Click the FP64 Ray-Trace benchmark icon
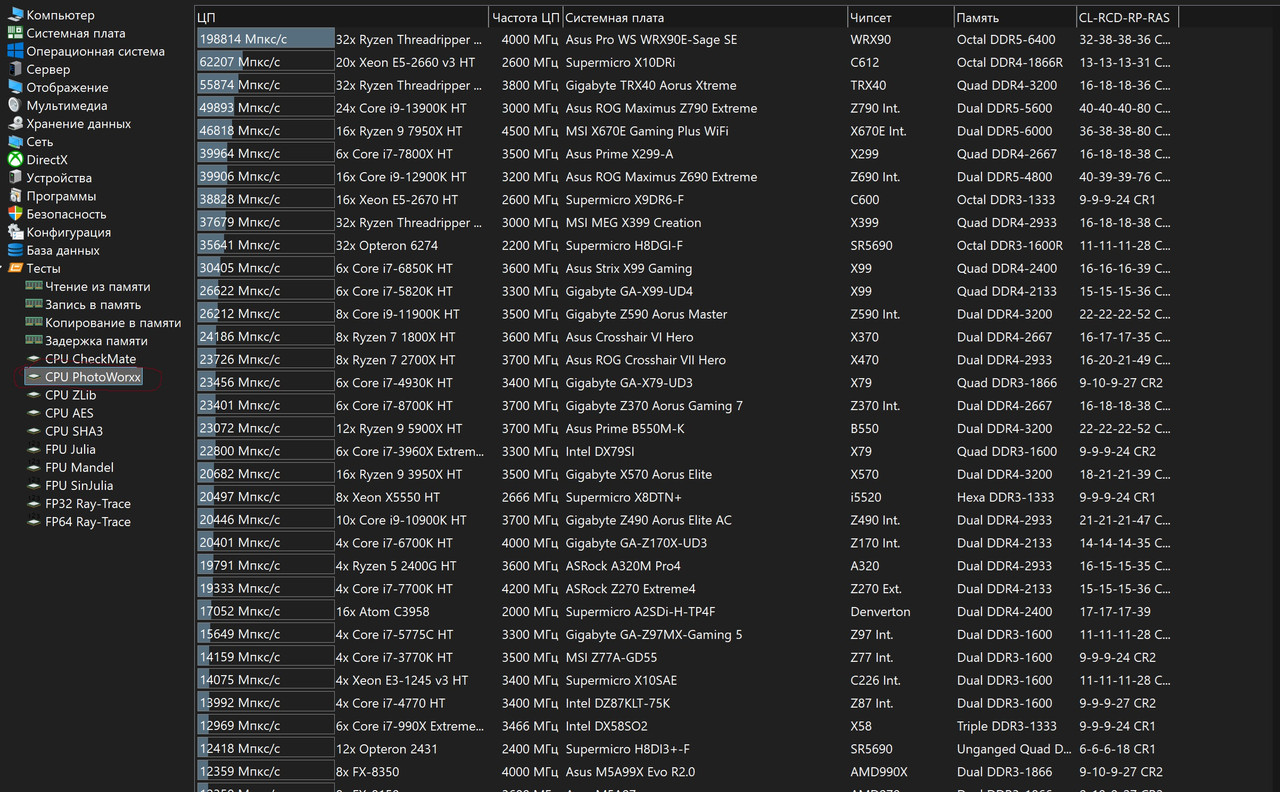 click(34, 522)
